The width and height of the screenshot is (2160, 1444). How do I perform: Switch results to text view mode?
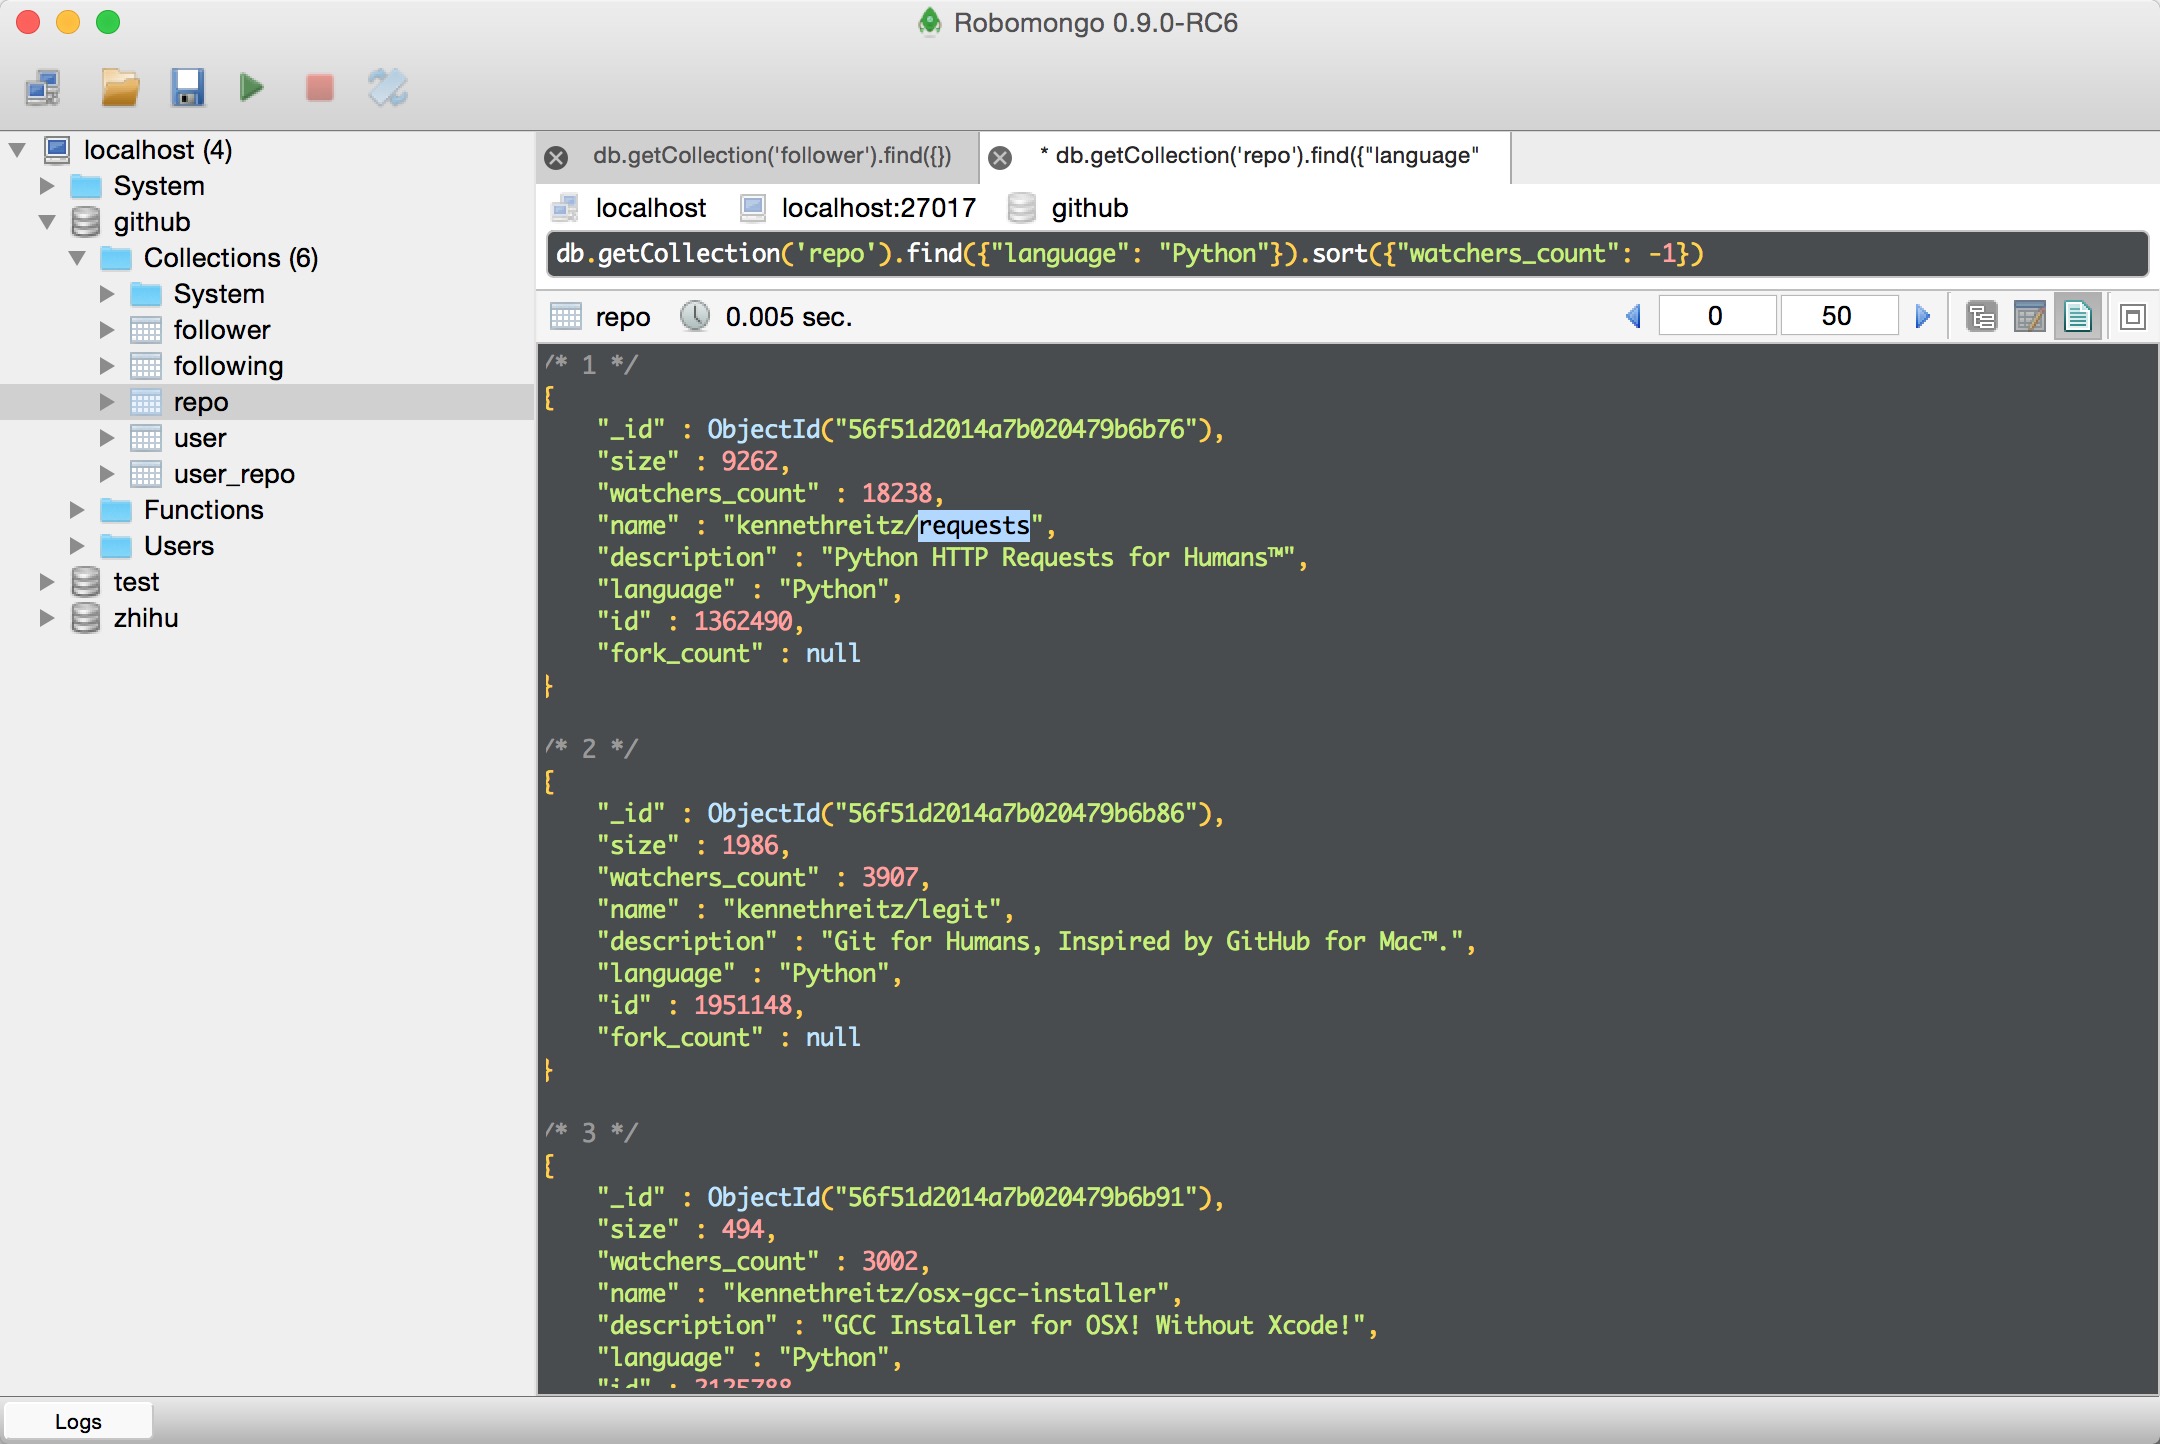point(2077,317)
